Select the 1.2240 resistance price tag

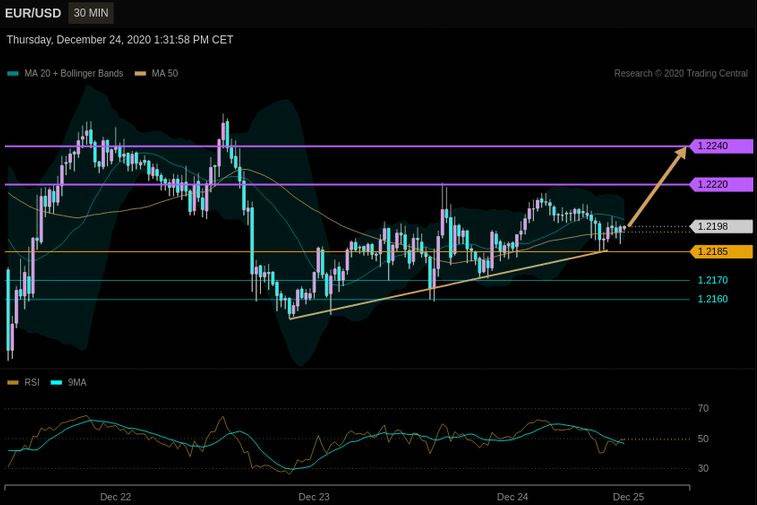pyautogui.click(x=721, y=146)
